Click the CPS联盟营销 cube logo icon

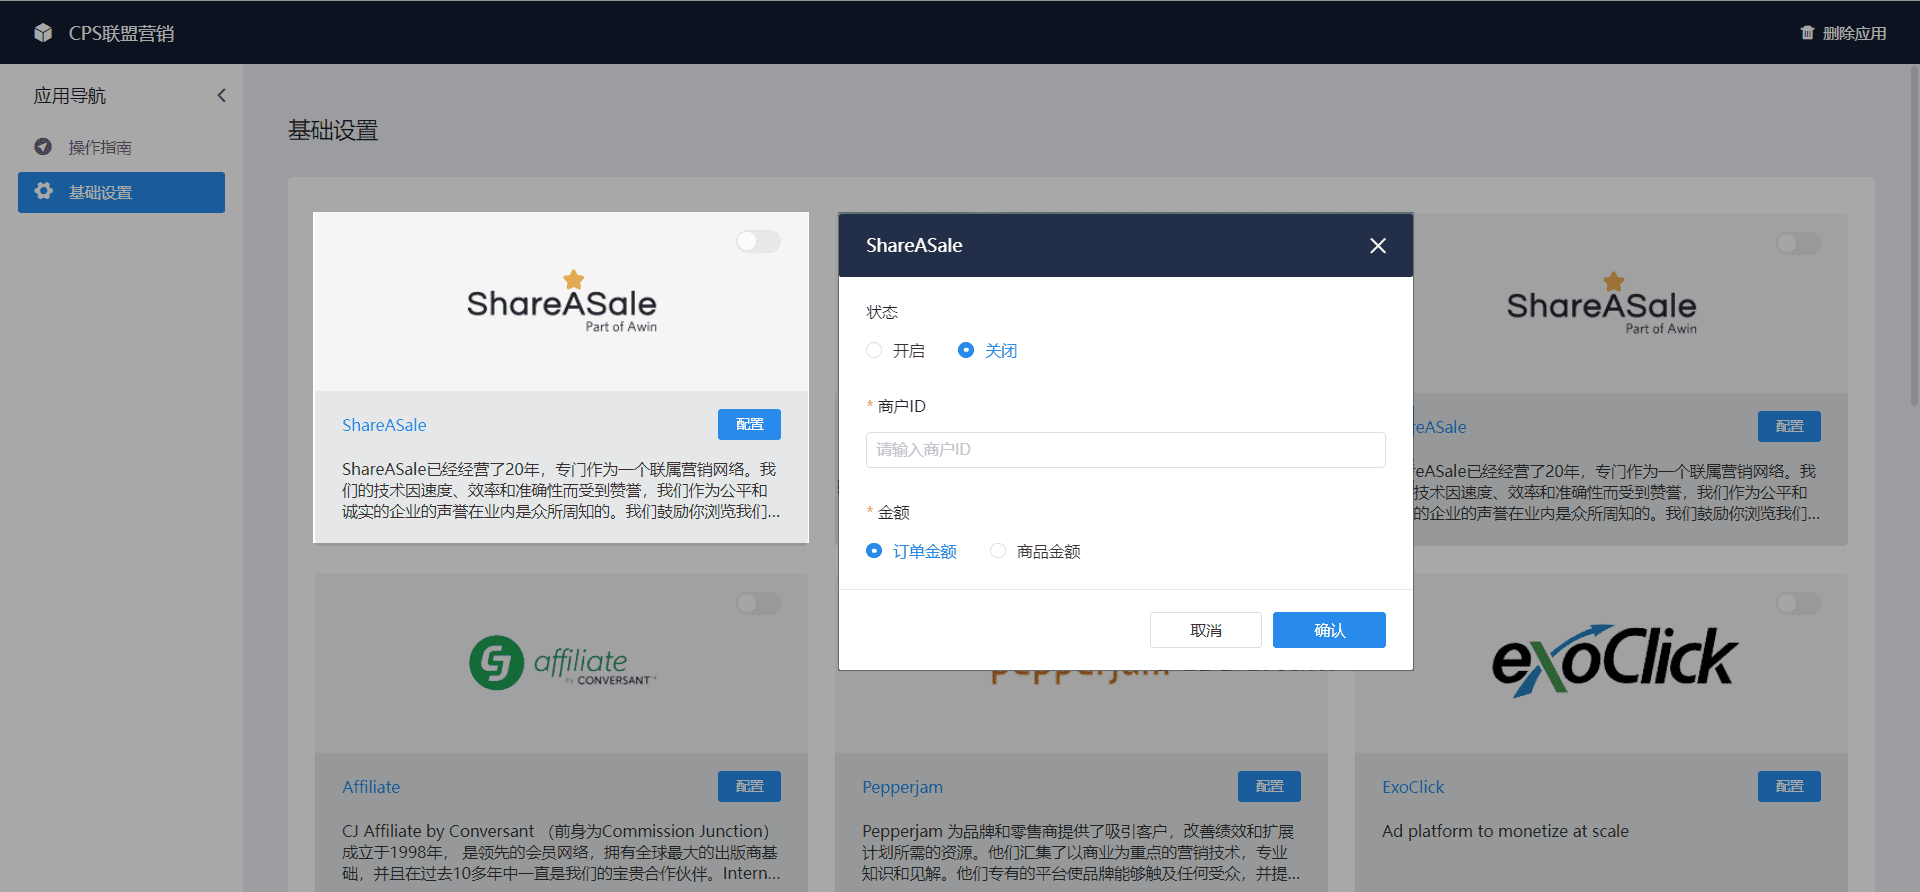coord(43,33)
